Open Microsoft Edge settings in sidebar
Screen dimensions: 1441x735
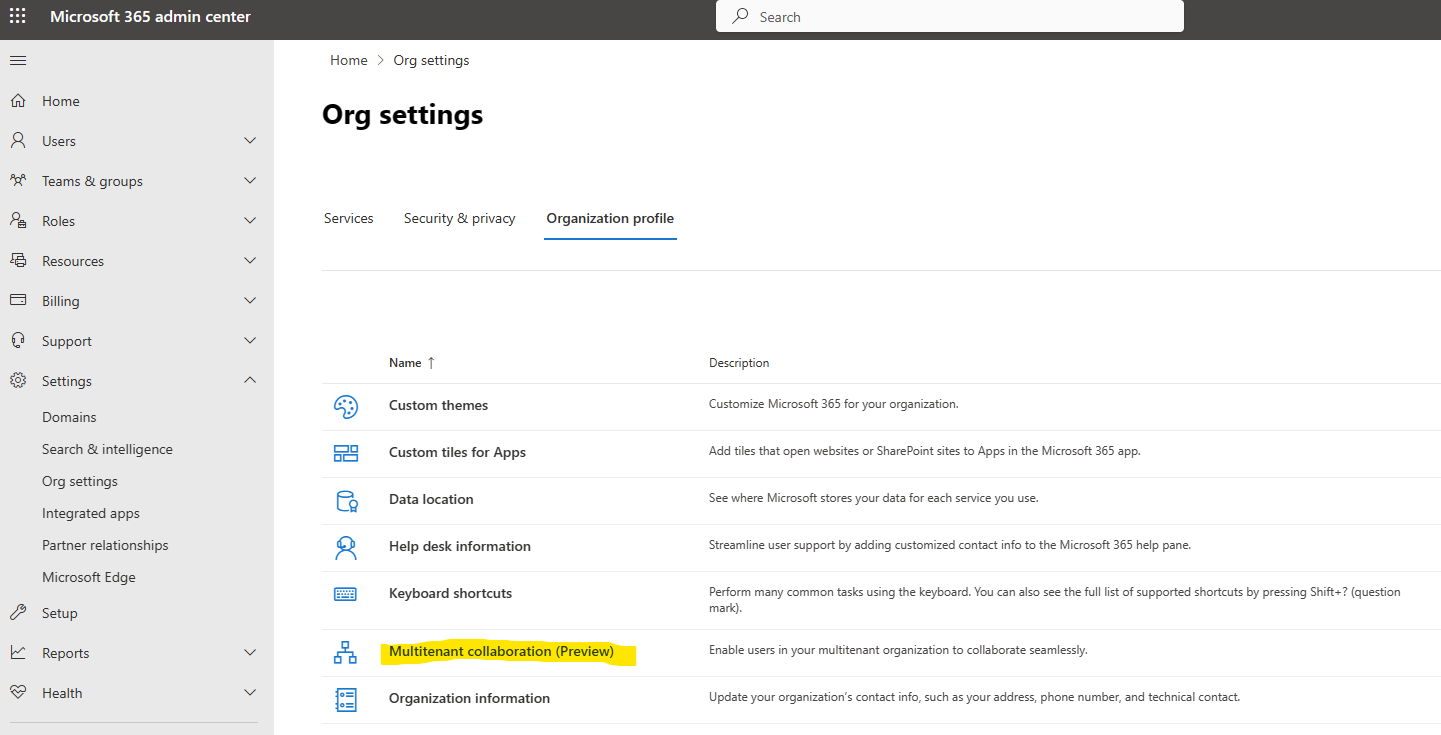tap(89, 577)
